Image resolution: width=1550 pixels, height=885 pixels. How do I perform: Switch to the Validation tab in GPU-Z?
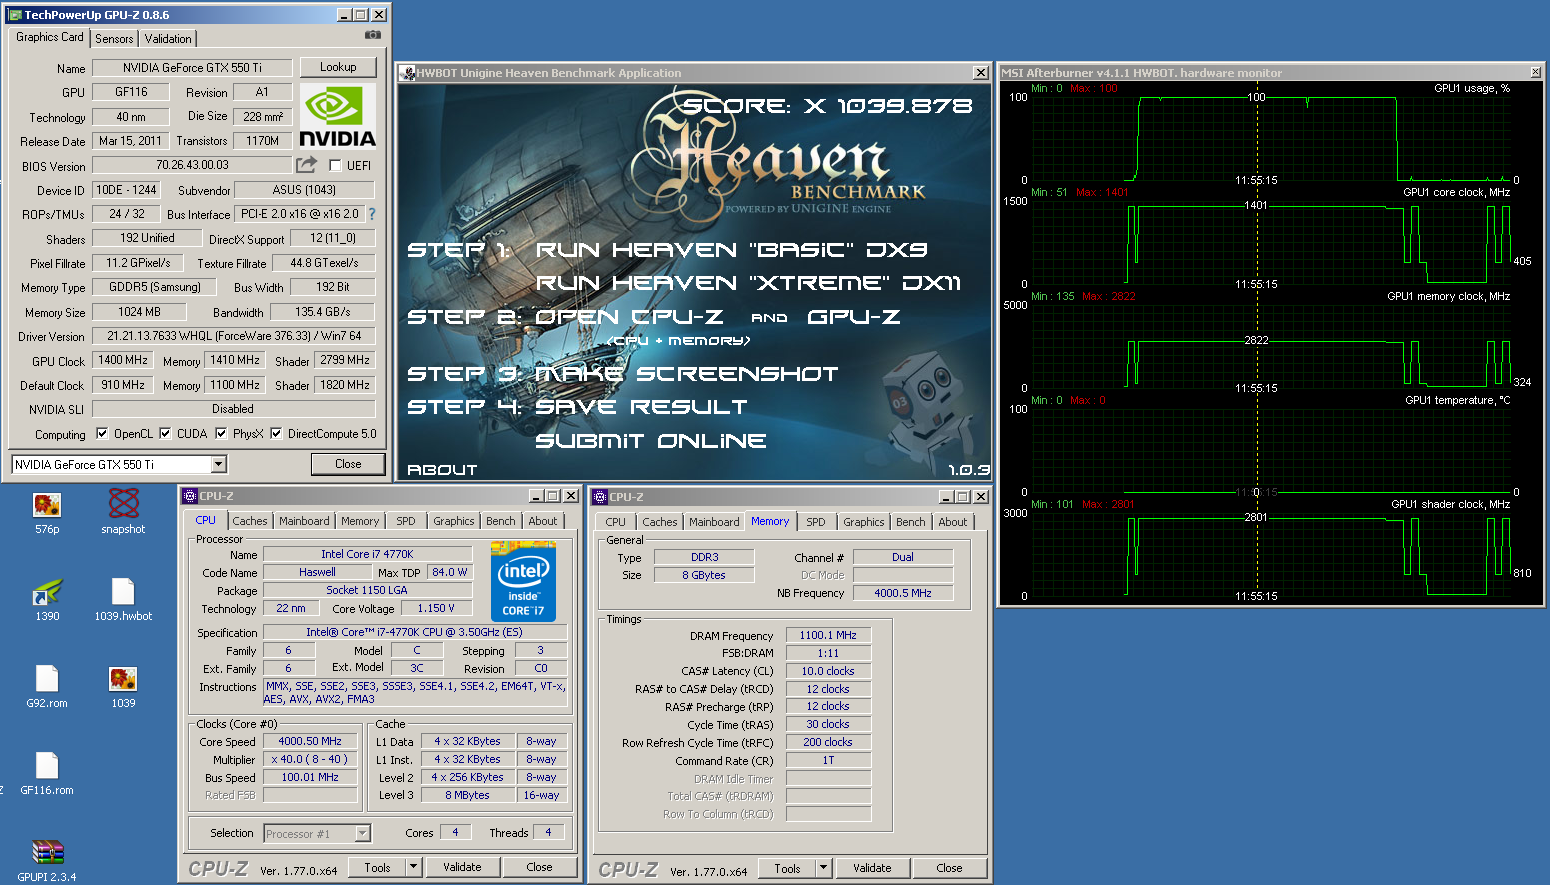point(168,39)
